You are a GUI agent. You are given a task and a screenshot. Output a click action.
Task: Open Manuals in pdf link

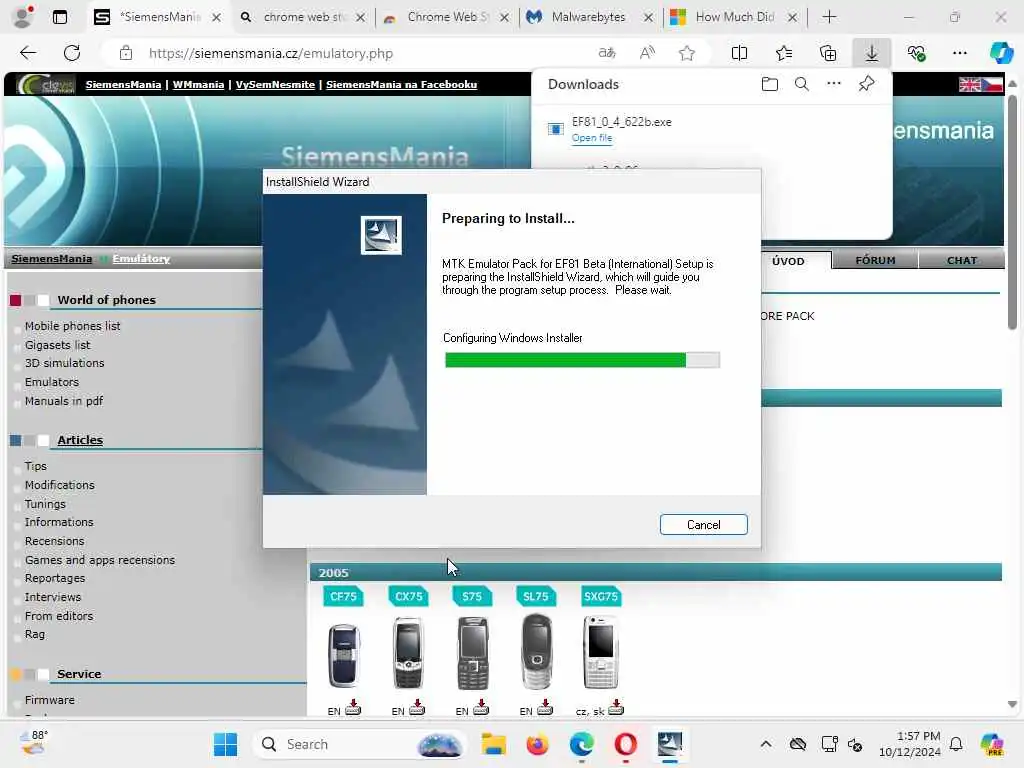click(x=64, y=401)
